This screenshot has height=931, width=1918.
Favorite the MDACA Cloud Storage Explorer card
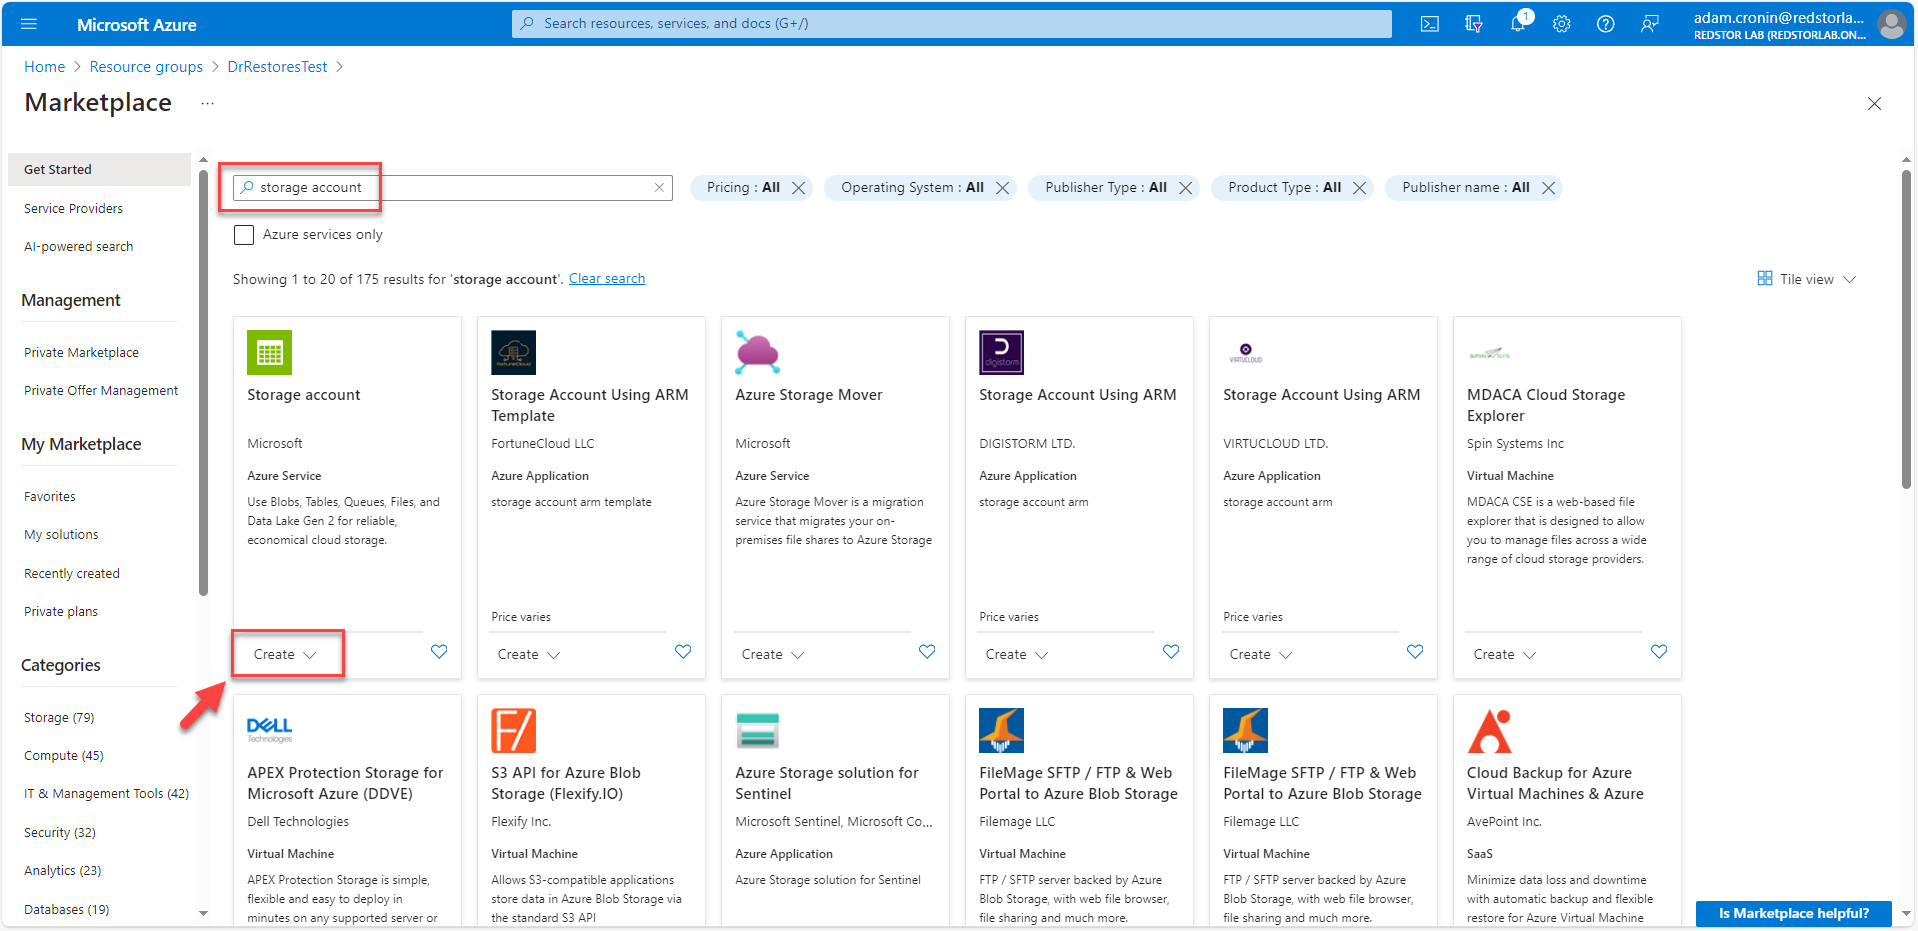tap(1659, 652)
